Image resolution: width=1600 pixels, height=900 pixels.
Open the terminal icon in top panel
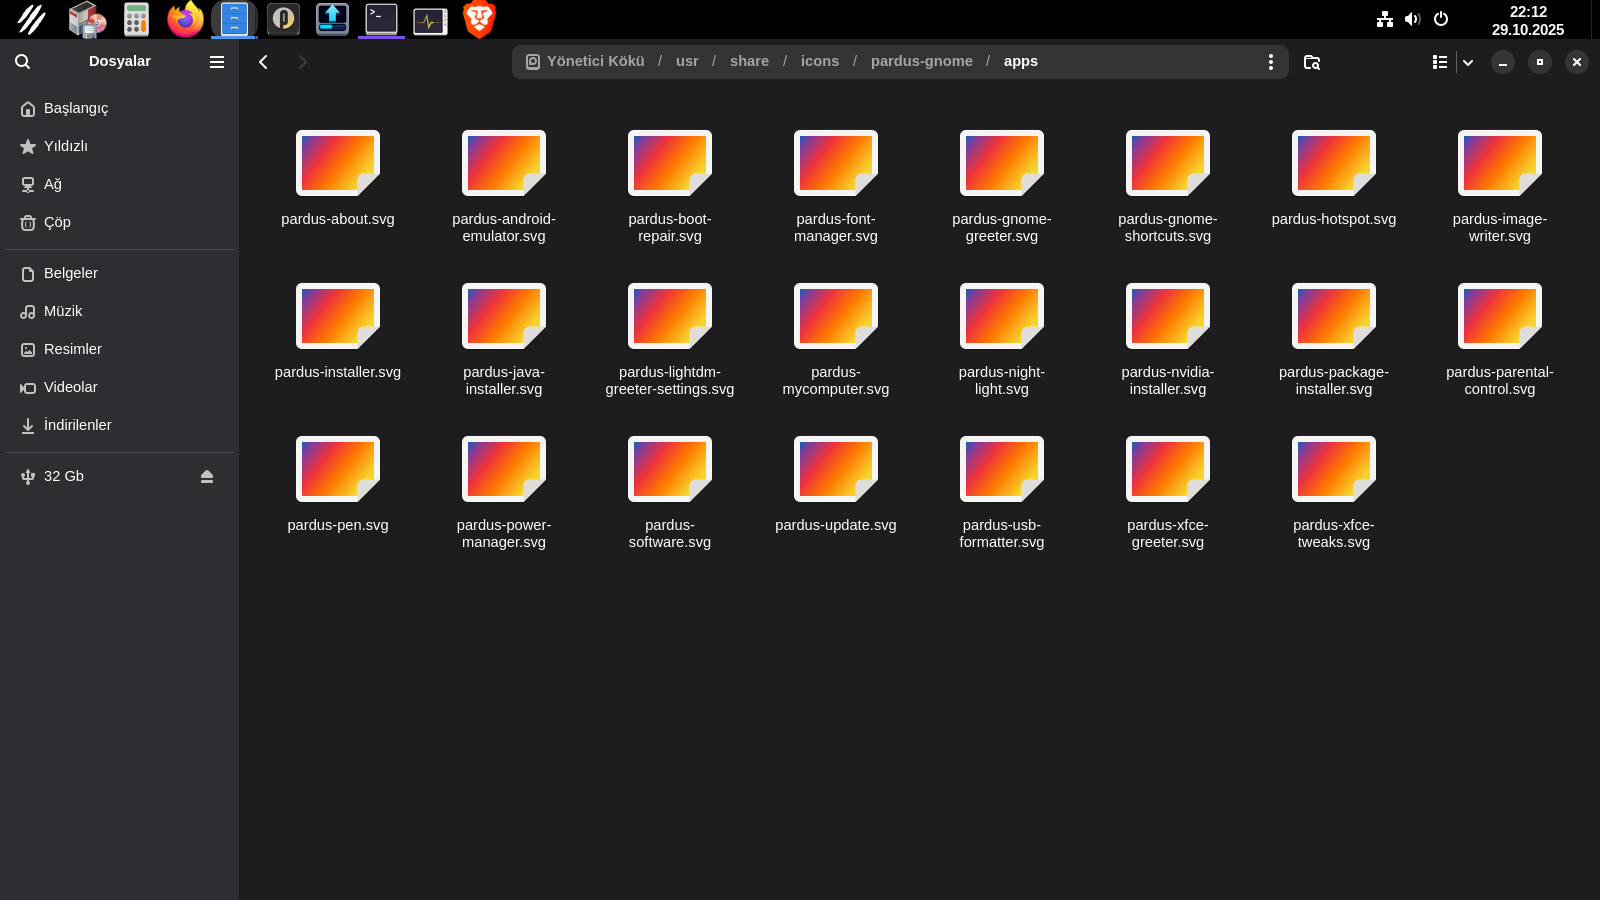click(x=381, y=20)
